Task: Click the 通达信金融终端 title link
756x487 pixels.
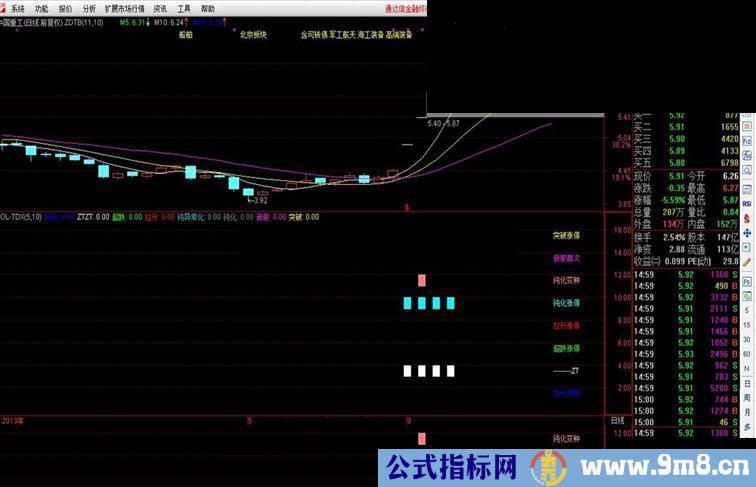Action: pos(389,7)
